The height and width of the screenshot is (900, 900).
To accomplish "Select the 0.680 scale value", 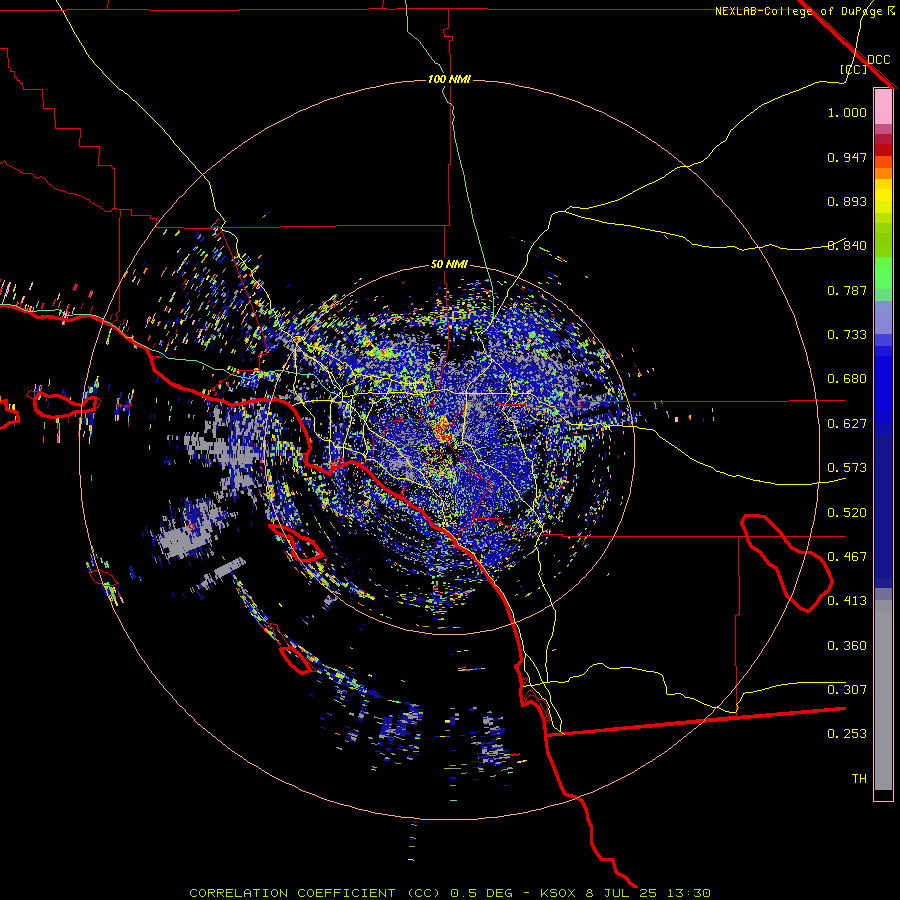I will (x=847, y=379).
